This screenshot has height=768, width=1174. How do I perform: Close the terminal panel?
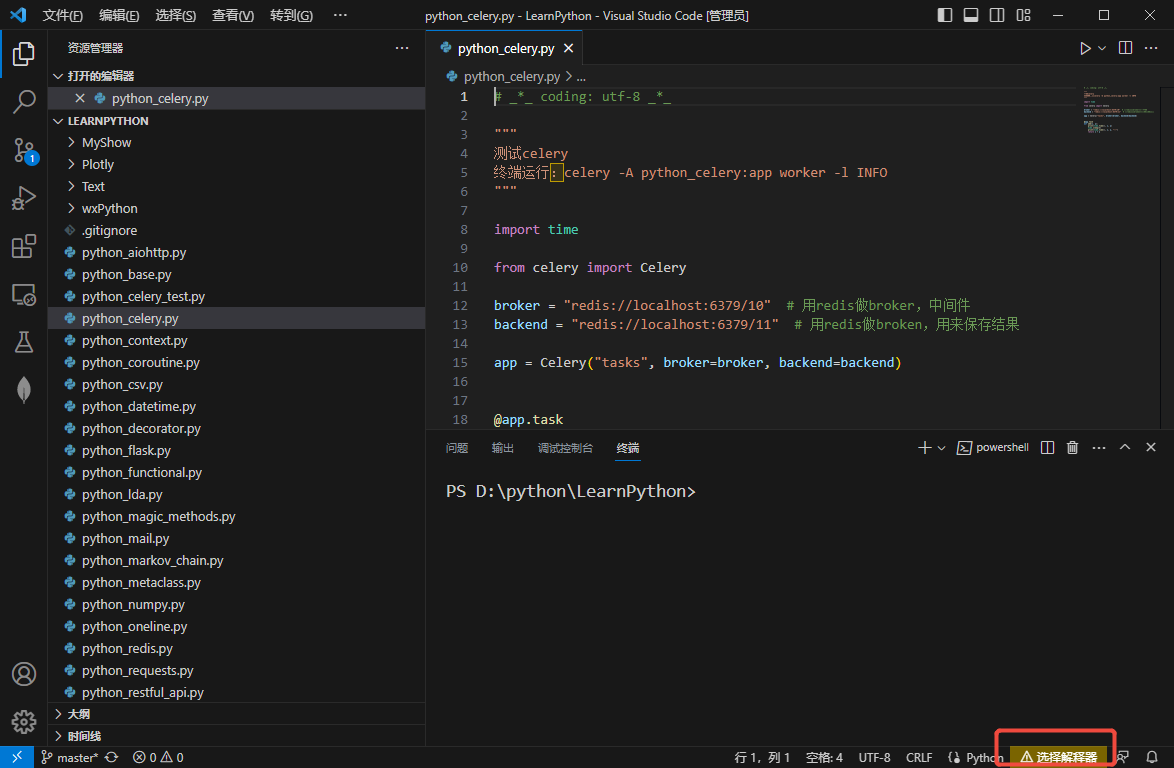point(1151,447)
